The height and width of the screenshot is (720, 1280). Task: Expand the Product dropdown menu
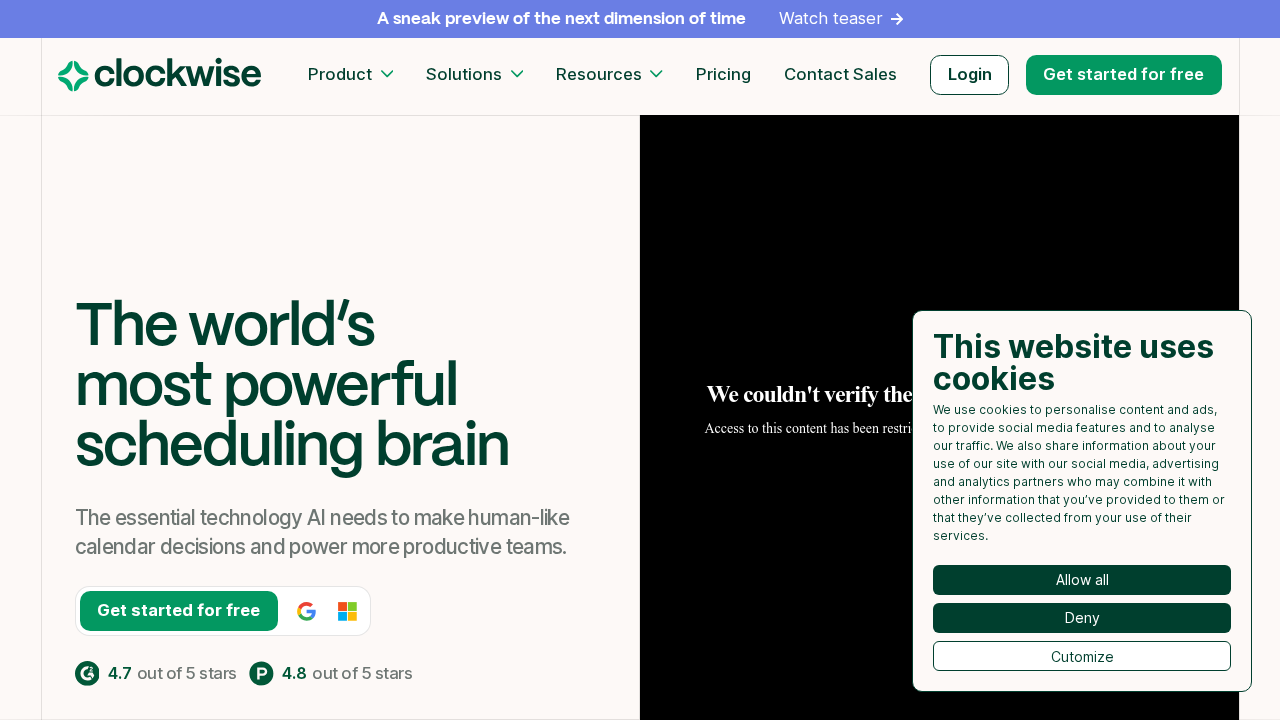[350, 74]
